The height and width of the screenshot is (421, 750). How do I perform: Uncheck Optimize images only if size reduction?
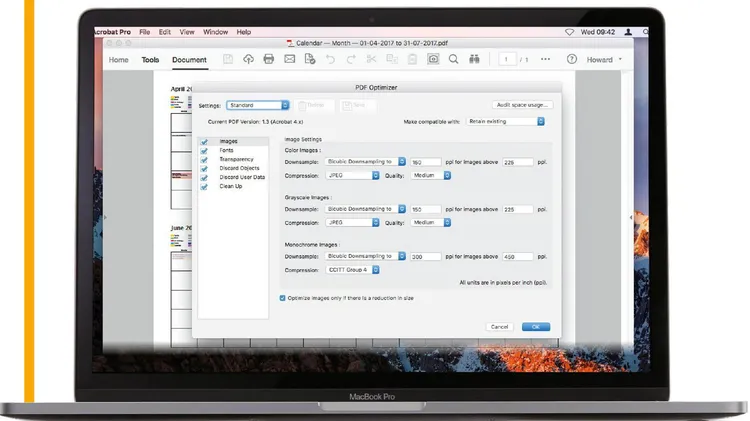click(x=282, y=298)
